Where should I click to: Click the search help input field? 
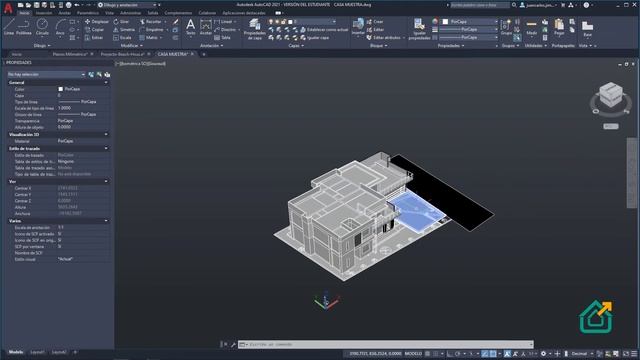pos(480,5)
